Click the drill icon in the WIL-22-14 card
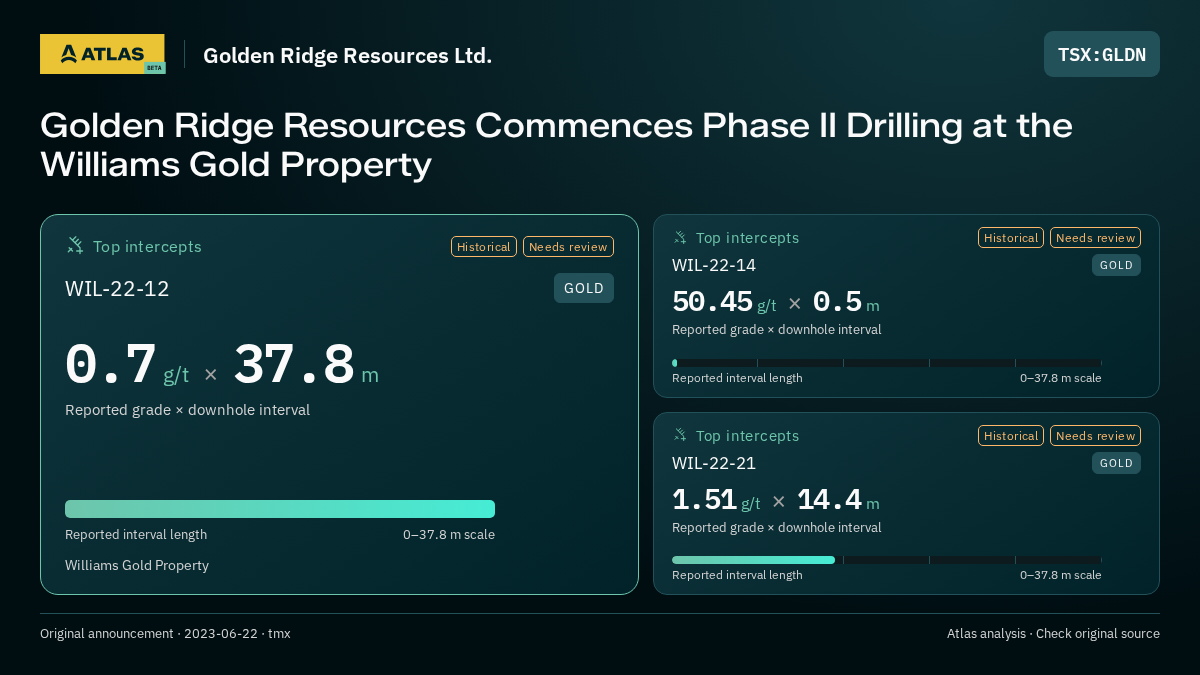Viewport: 1200px width, 675px height. click(680, 238)
